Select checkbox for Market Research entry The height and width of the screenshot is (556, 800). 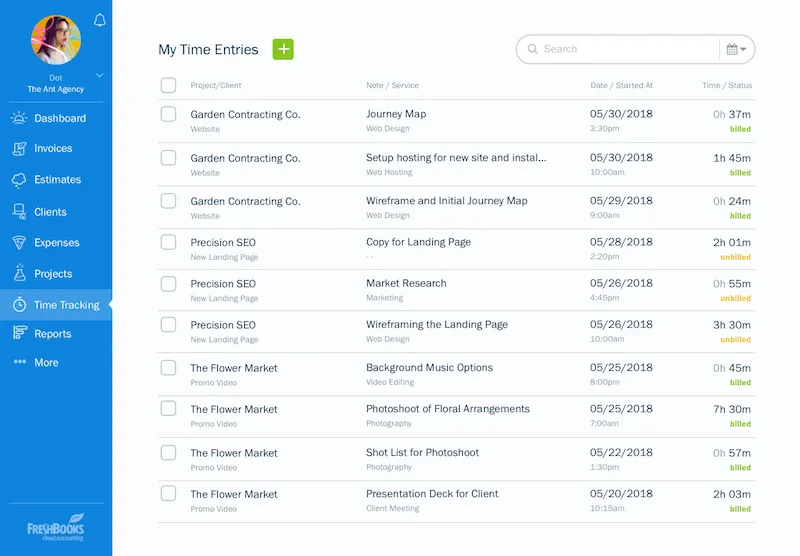[x=168, y=284]
